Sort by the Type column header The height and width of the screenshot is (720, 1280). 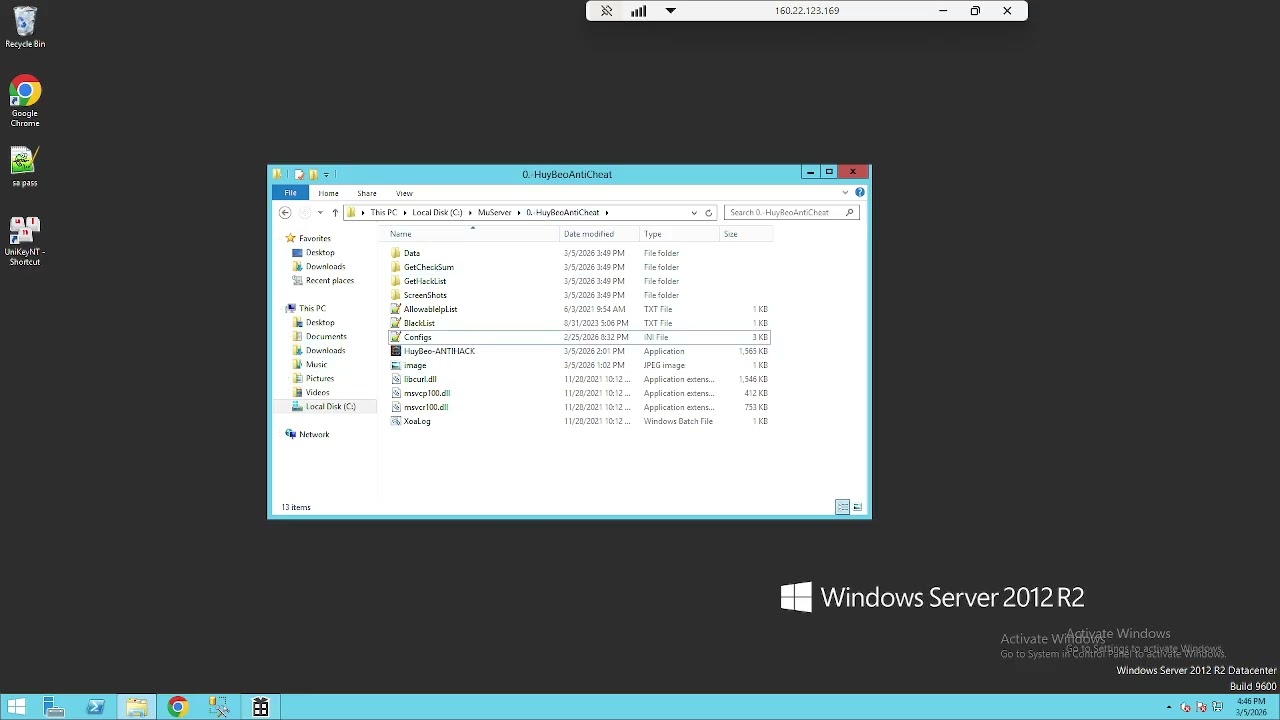pos(680,234)
